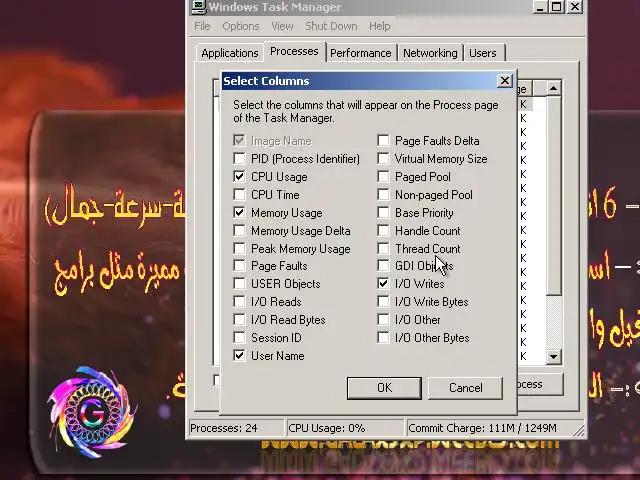The image size is (640, 480).
Task: Click the Task Manager title bar icon
Action: [199, 7]
